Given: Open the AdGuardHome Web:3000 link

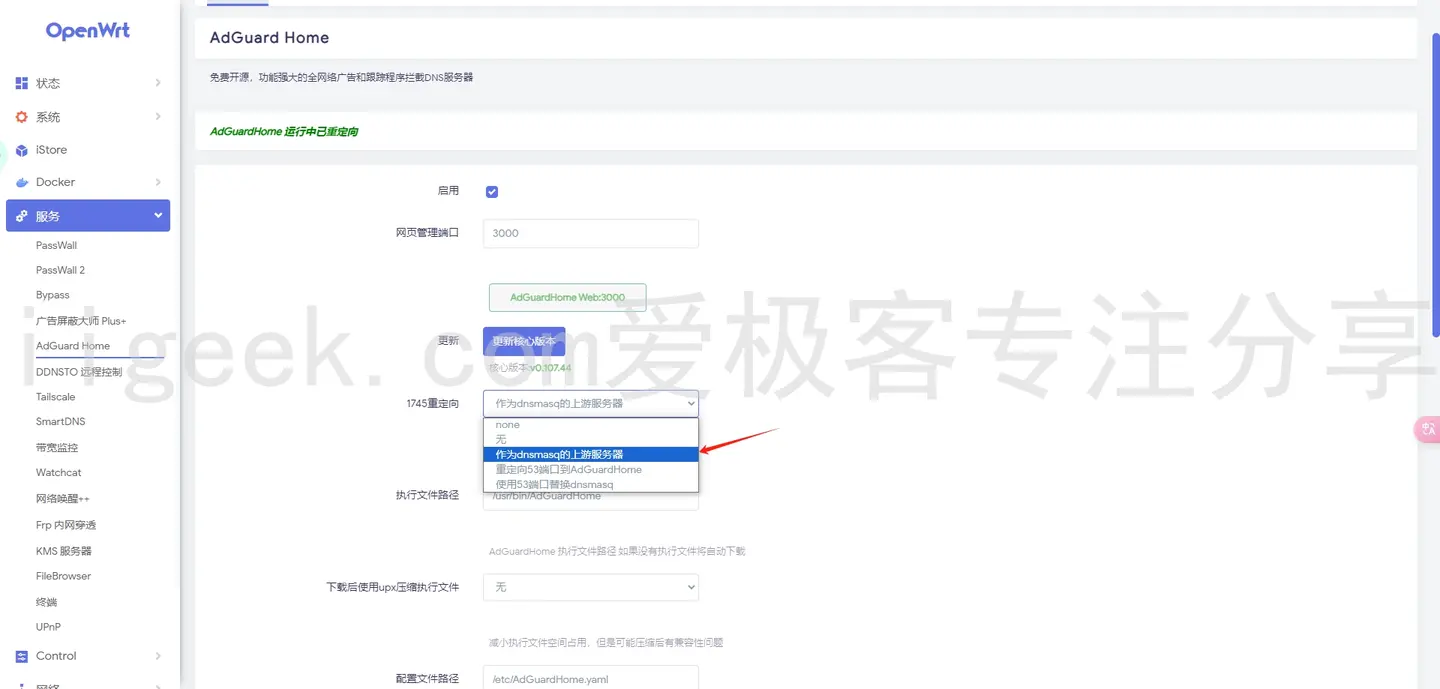Looking at the screenshot, I should 567,297.
